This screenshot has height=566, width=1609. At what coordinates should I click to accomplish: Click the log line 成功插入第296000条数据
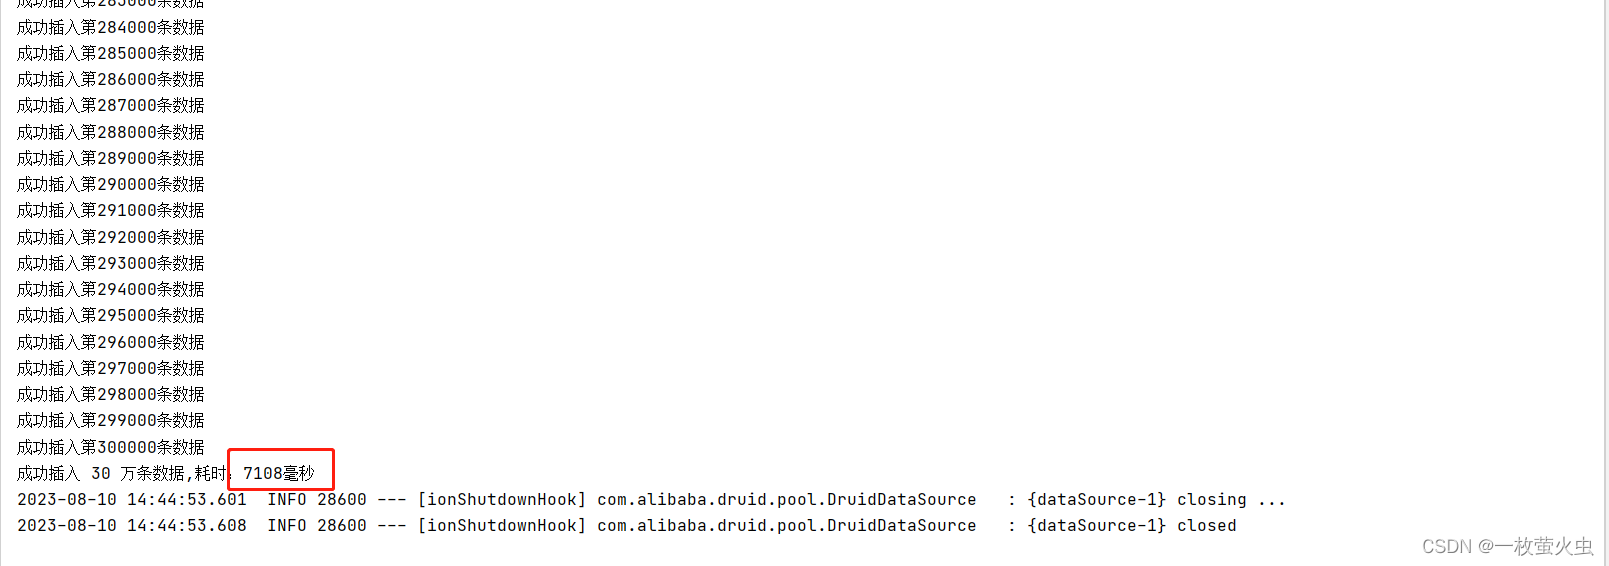click(x=111, y=342)
